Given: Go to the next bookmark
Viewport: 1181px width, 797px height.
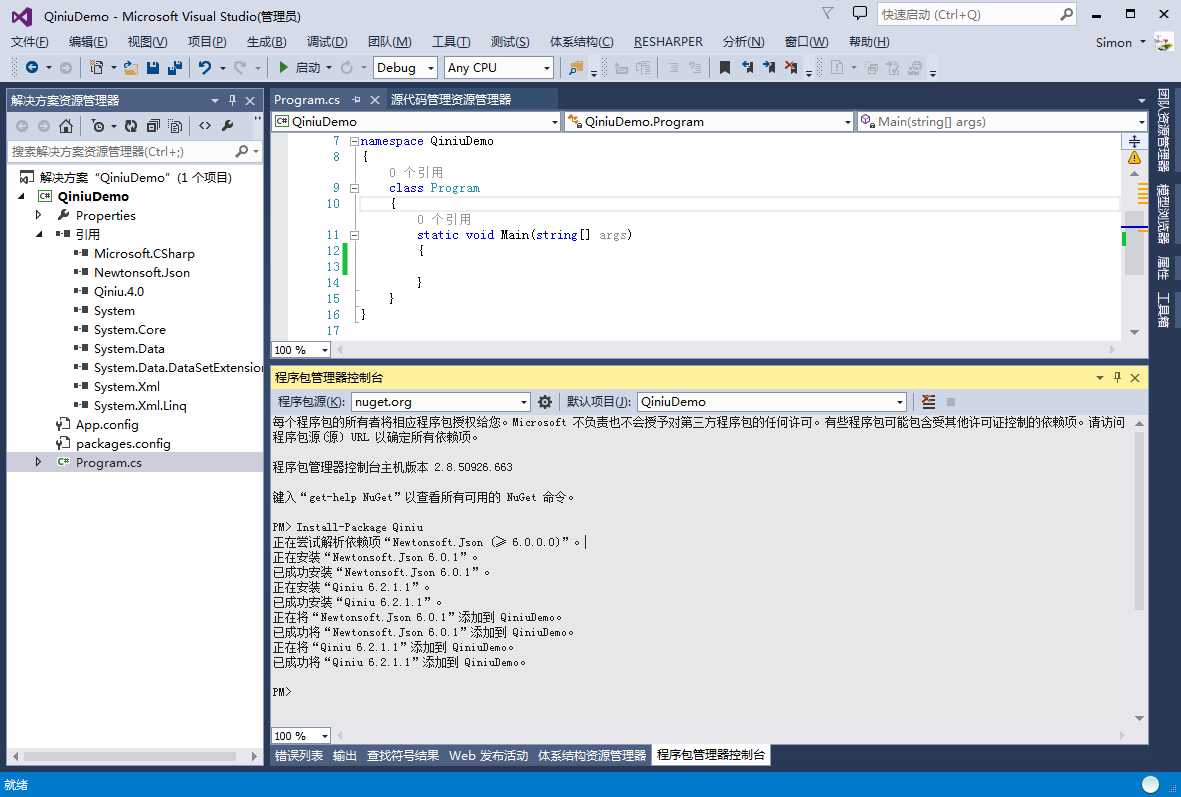Looking at the screenshot, I should point(769,68).
